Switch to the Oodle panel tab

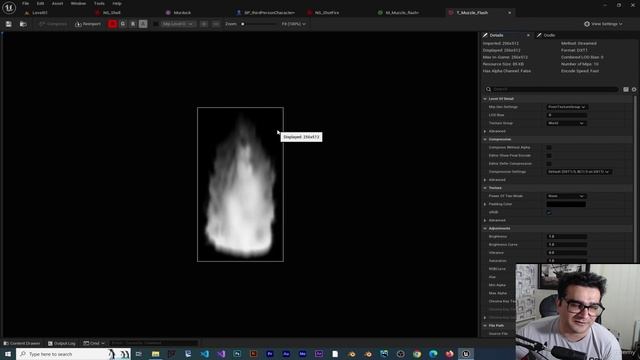(x=546, y=36)
